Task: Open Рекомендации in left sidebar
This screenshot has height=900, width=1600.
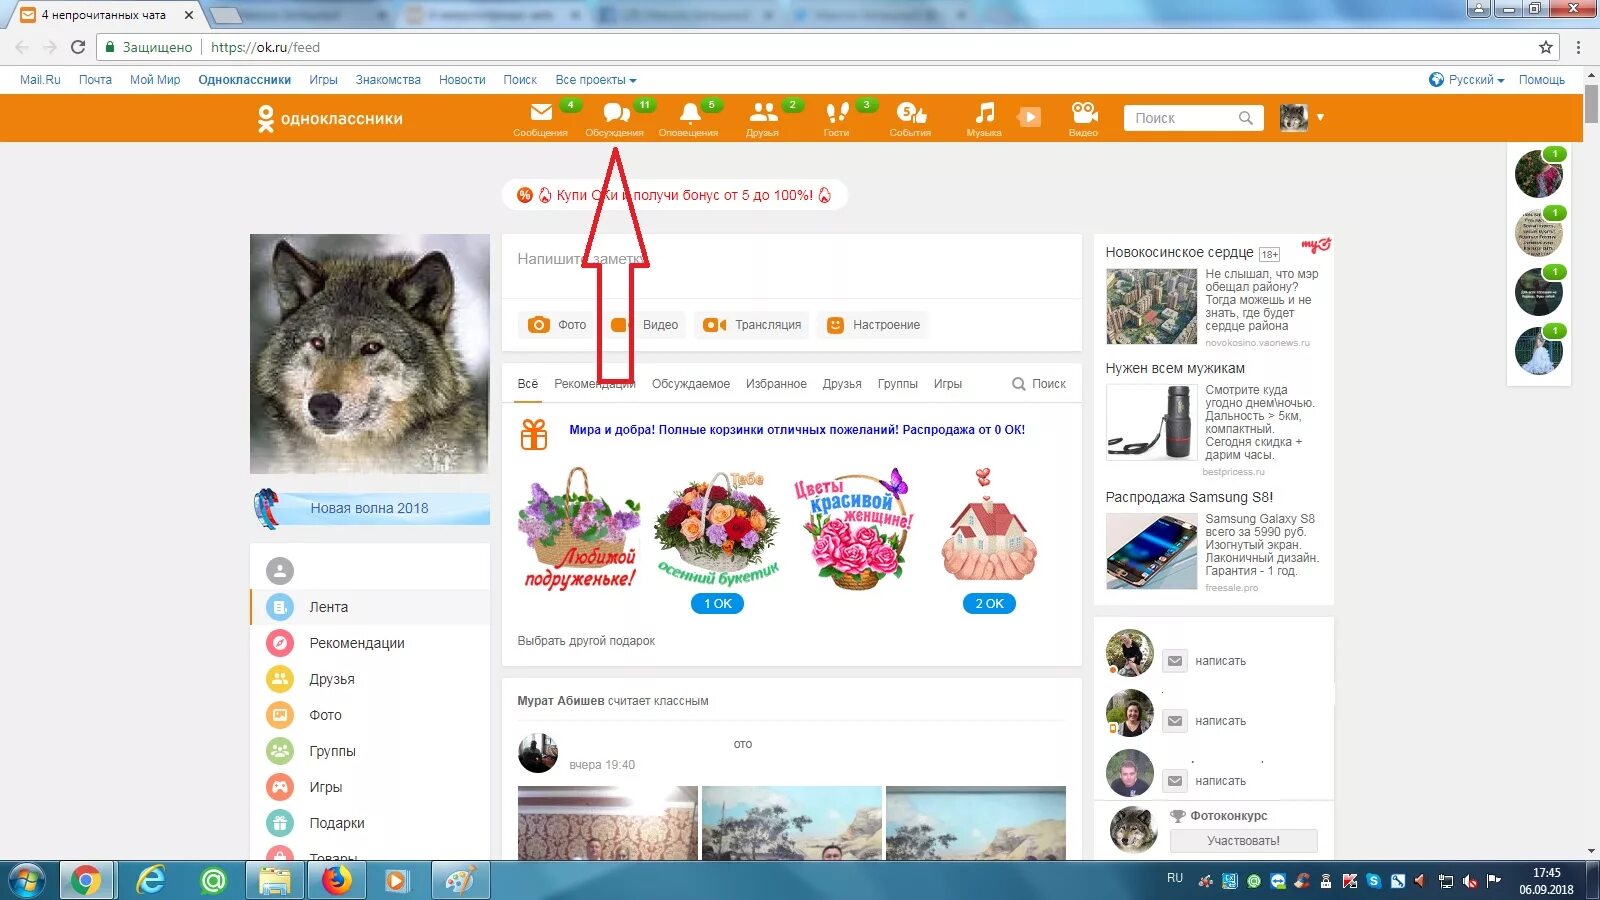Action: [370, 643]
